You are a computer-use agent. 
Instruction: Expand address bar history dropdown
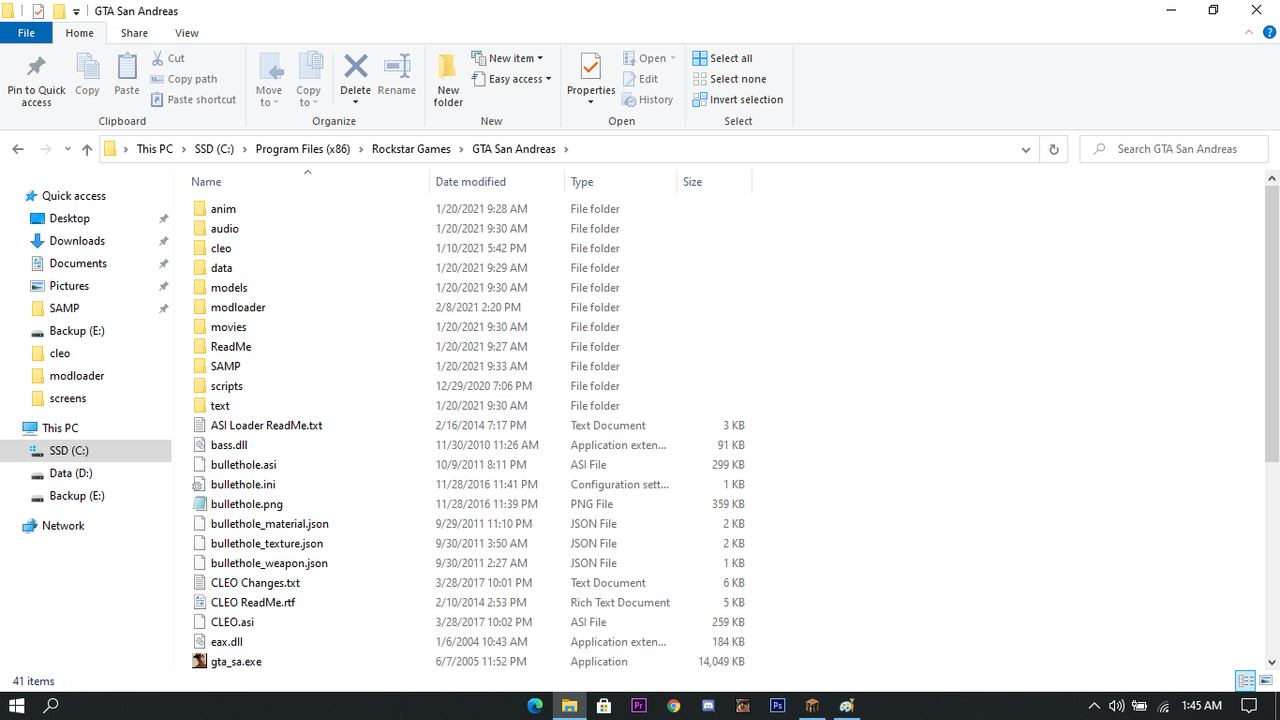coord(1026,149)
